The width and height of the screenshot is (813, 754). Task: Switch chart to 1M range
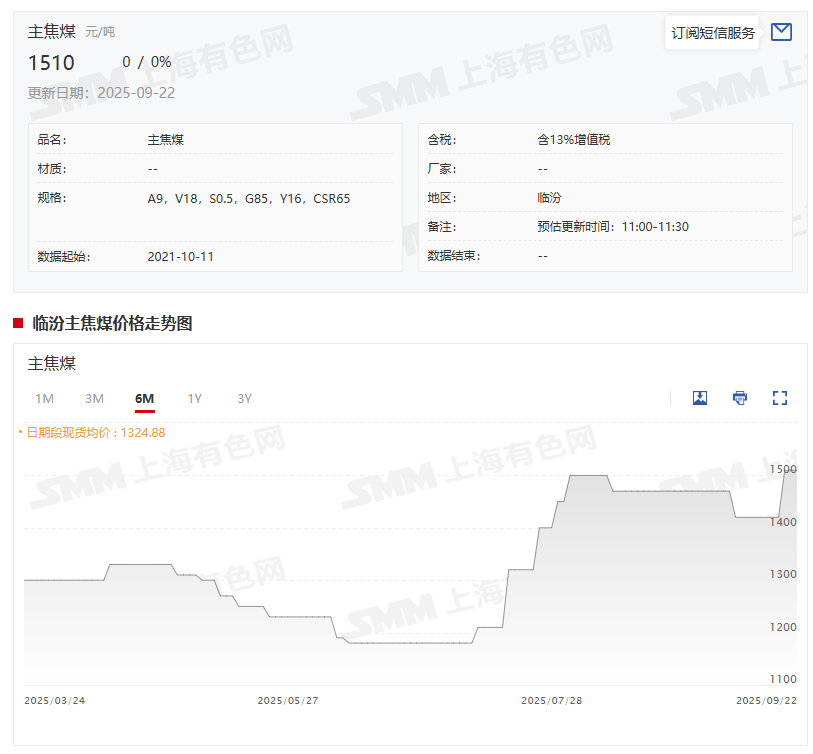pos(45,398)
